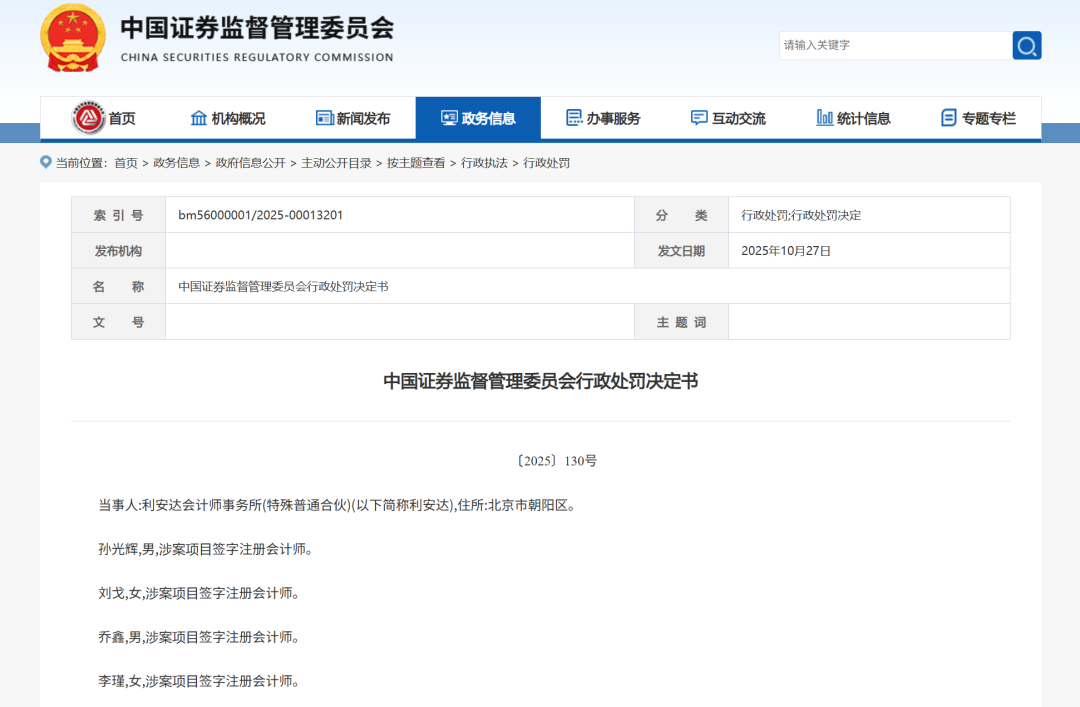The height and width of the screenshot is (707, 1080).
Task: Focus the 请输入关键字 search field
Action: pos(895,45)
